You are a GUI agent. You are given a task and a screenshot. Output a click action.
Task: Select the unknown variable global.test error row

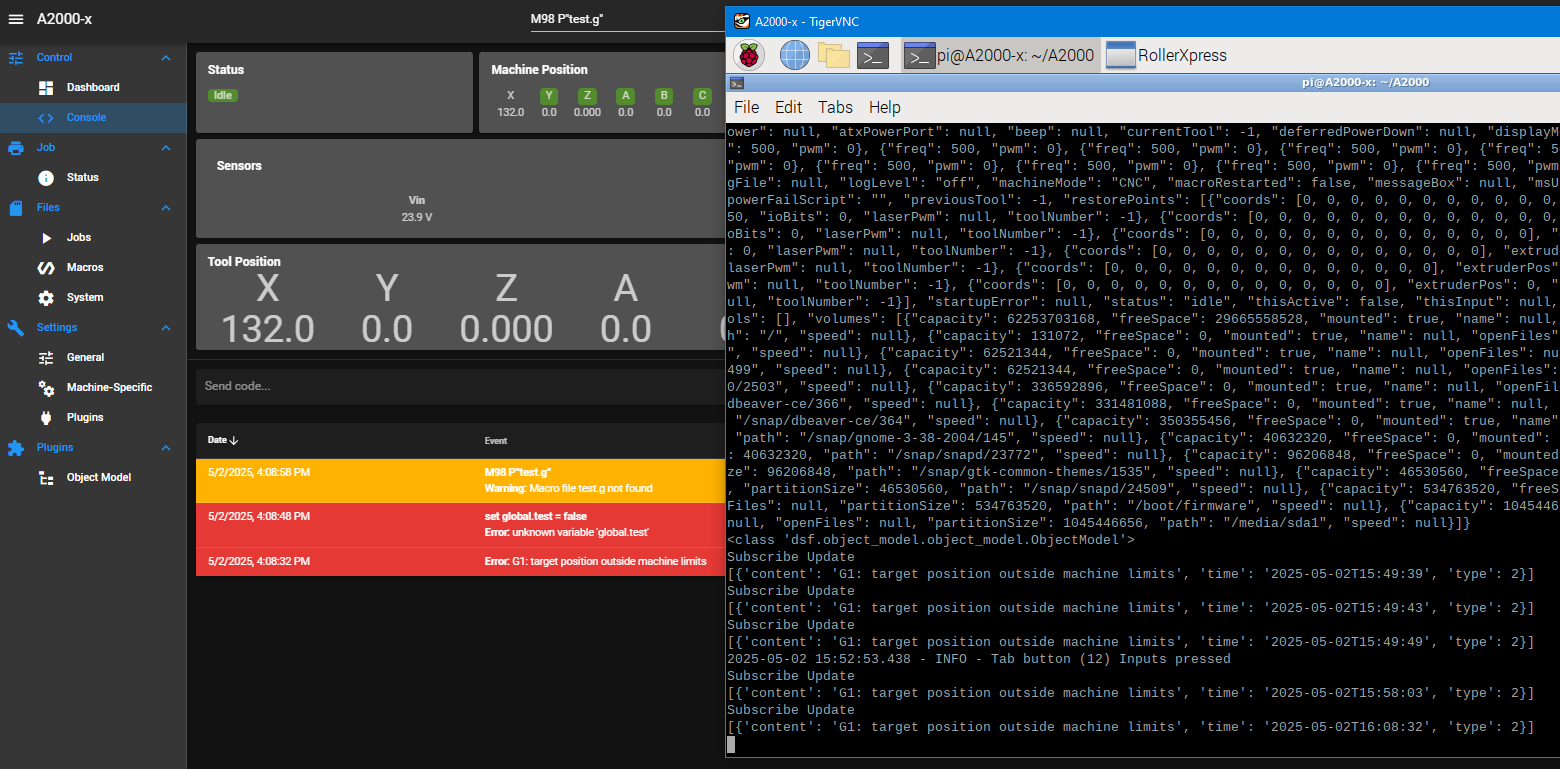click(460, 525)
